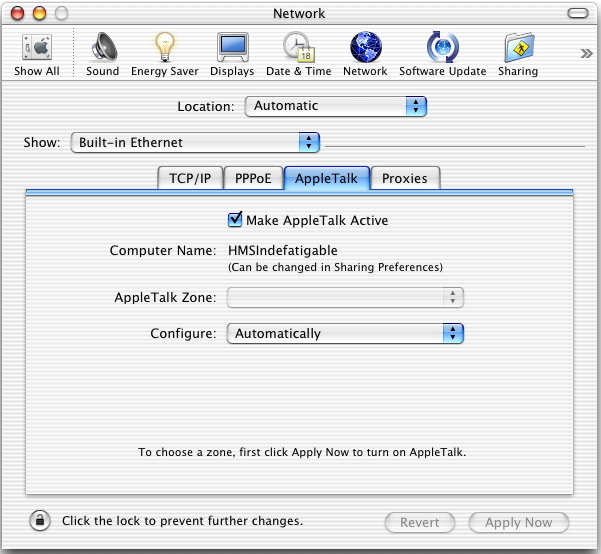Open the AppleTalk Zone dropdown
Viewport: 601px width, 554px height.
pyautogui.click(x=345, y=298)
